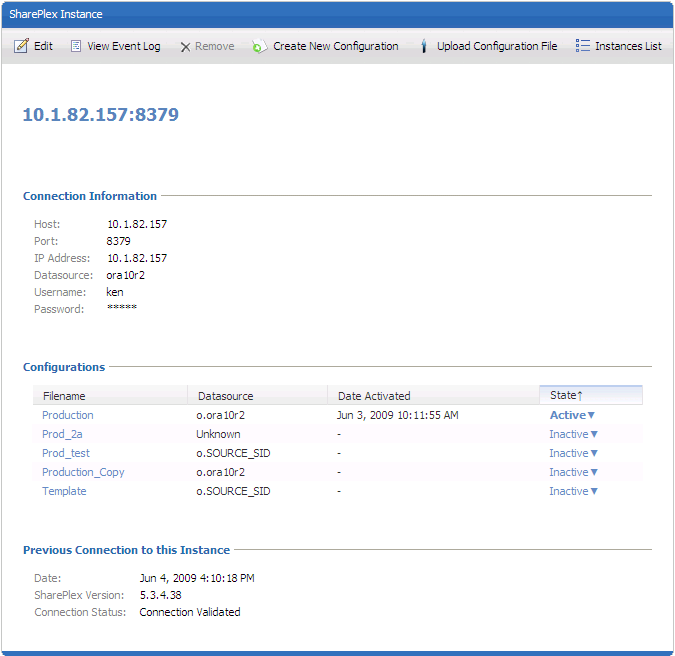
Task: Click the 10.1.82.157:8379 instance heading
Action: (x=100, y=114)
